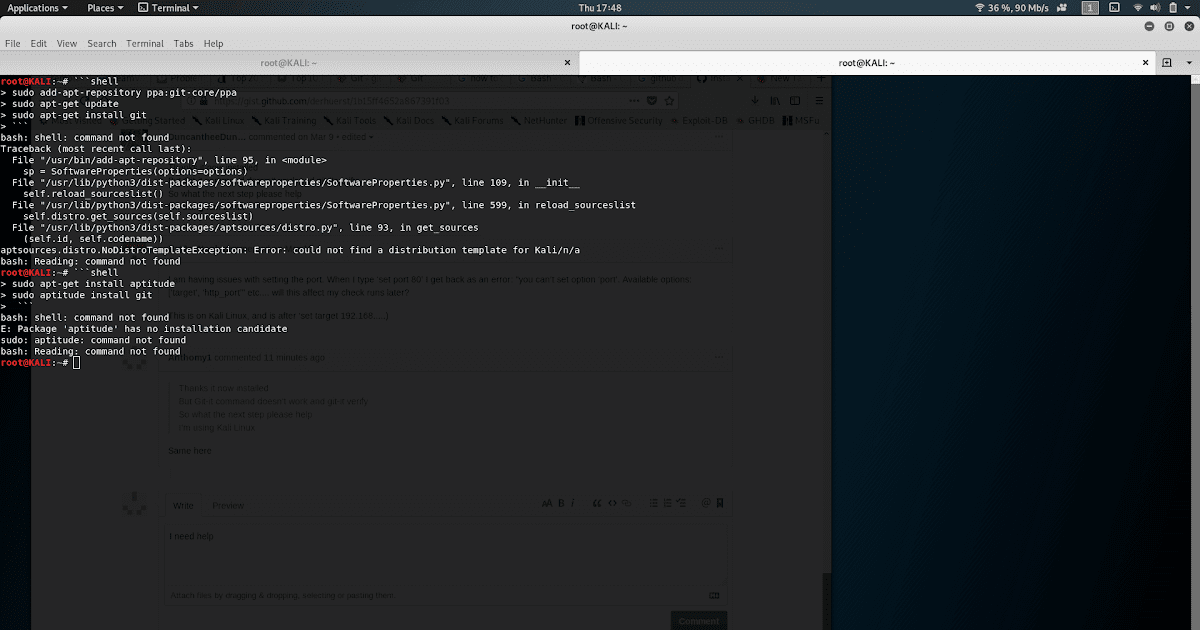Click bulleted list icon in comment toolbar

pos(652,503)
